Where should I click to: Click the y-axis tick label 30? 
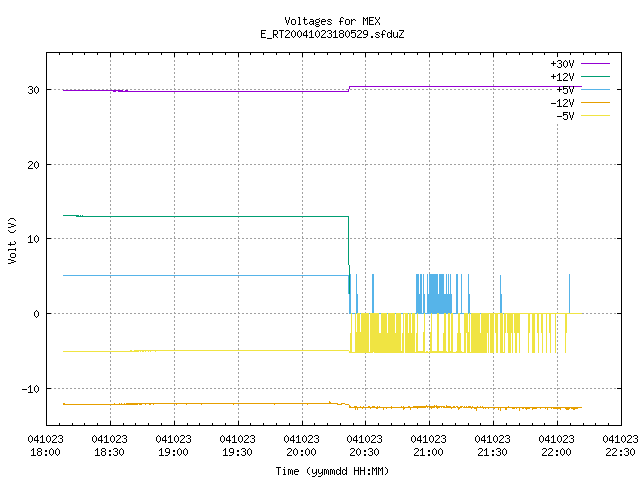33,90
